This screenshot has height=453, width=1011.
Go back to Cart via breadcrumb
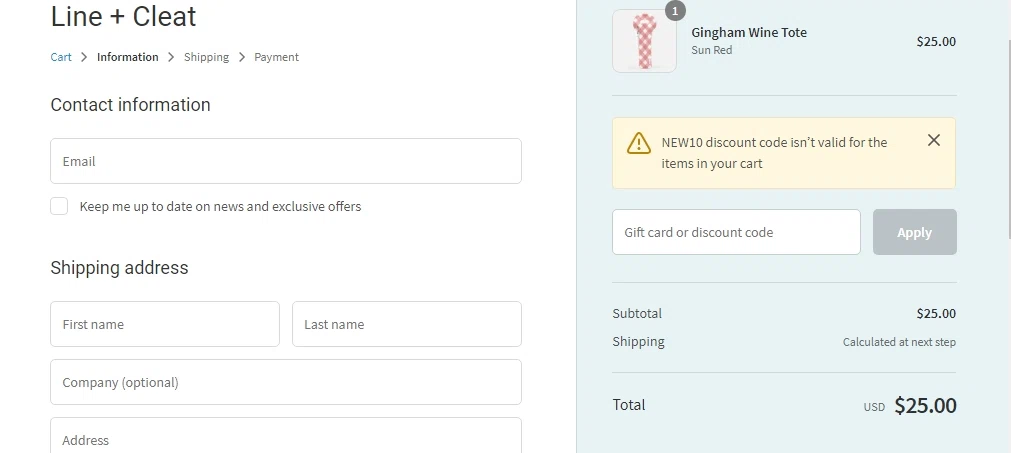(x=61, y=57)
